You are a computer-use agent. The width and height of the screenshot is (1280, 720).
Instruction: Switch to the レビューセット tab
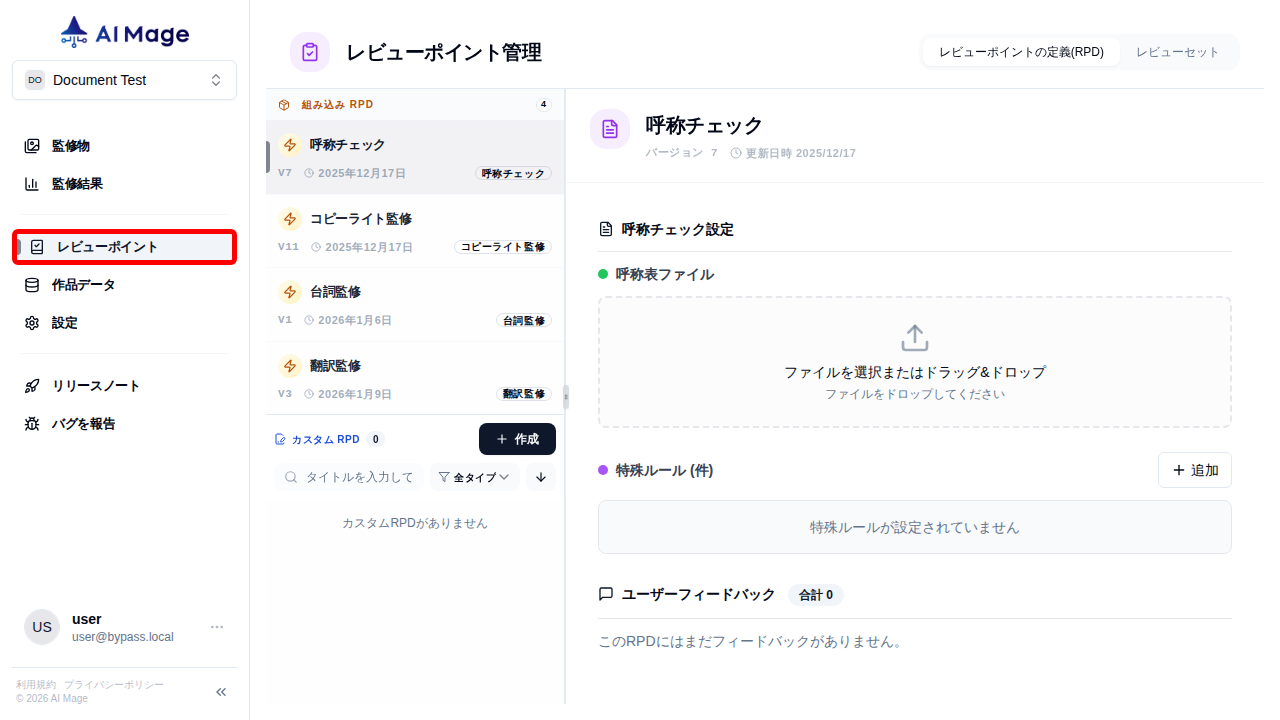tap(1179, 51)
